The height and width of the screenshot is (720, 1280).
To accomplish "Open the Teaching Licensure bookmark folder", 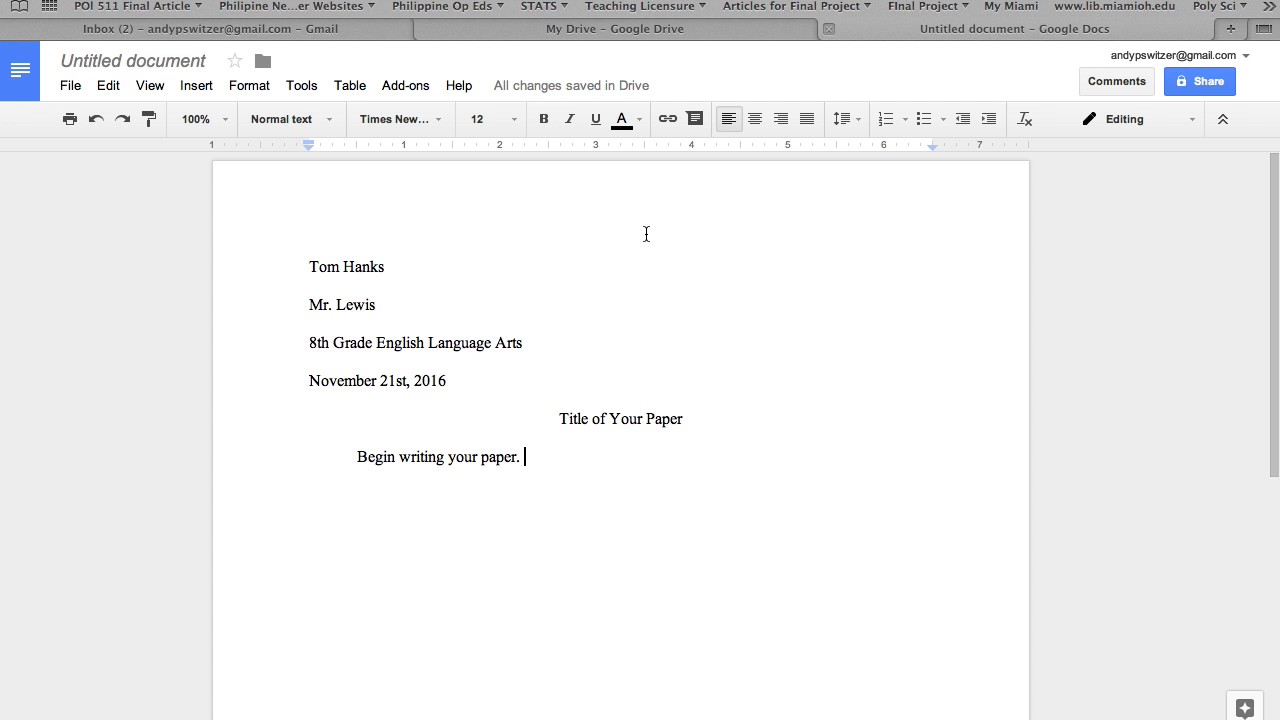I will coord(645,6).
